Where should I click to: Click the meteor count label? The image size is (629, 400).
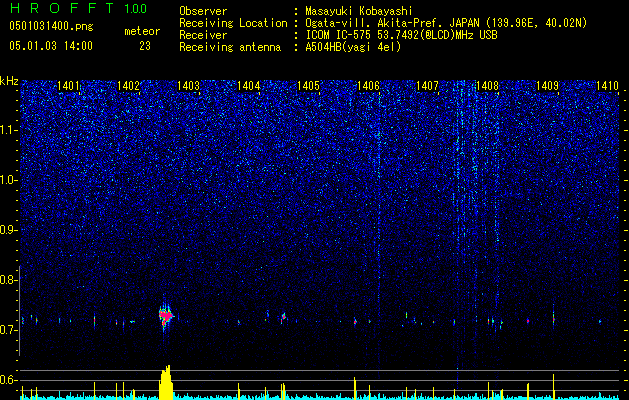click(x=142, y=31)
